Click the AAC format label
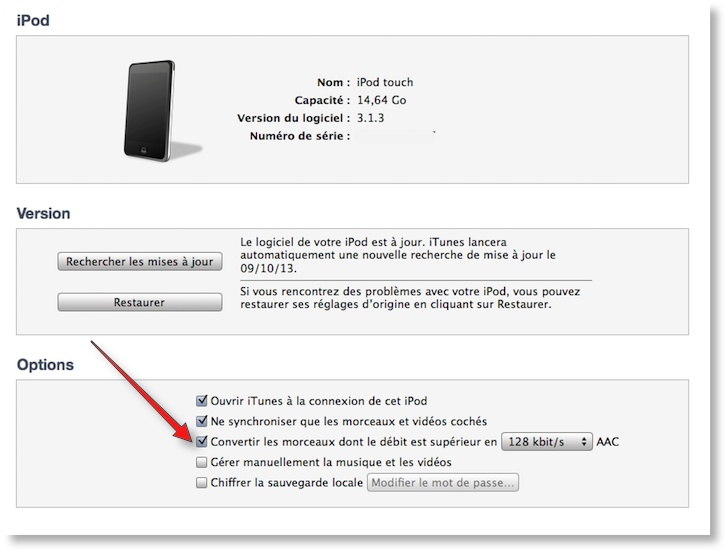 click(x=607, y=442)
